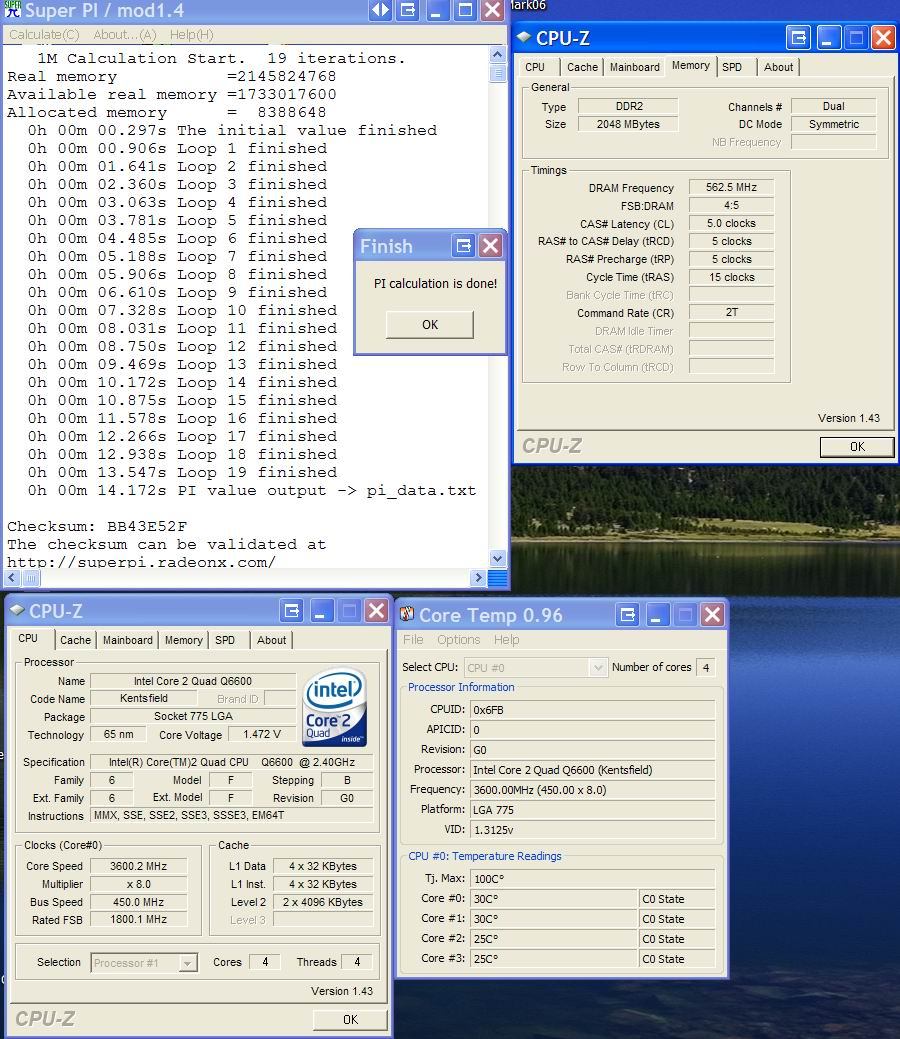Click the Checksum: BB43E52F line
Viewport: 900px width, 1039px height.
pyautogui.click(x=97, y=527)
